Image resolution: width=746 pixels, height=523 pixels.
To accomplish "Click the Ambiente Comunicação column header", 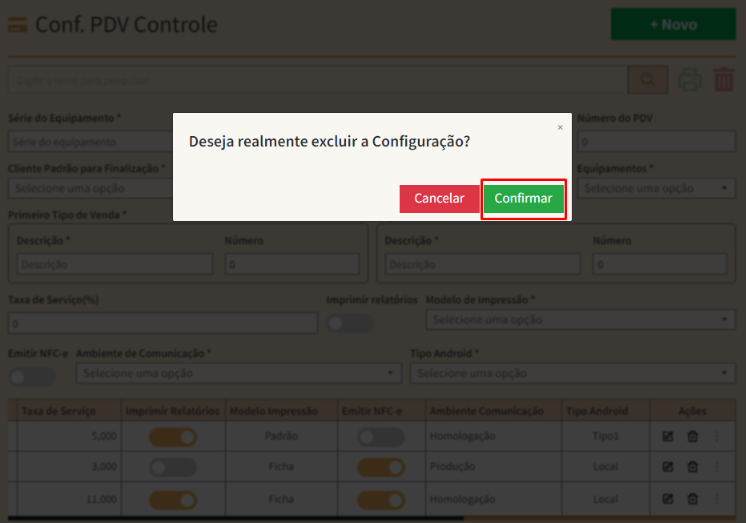I will 493,411.
